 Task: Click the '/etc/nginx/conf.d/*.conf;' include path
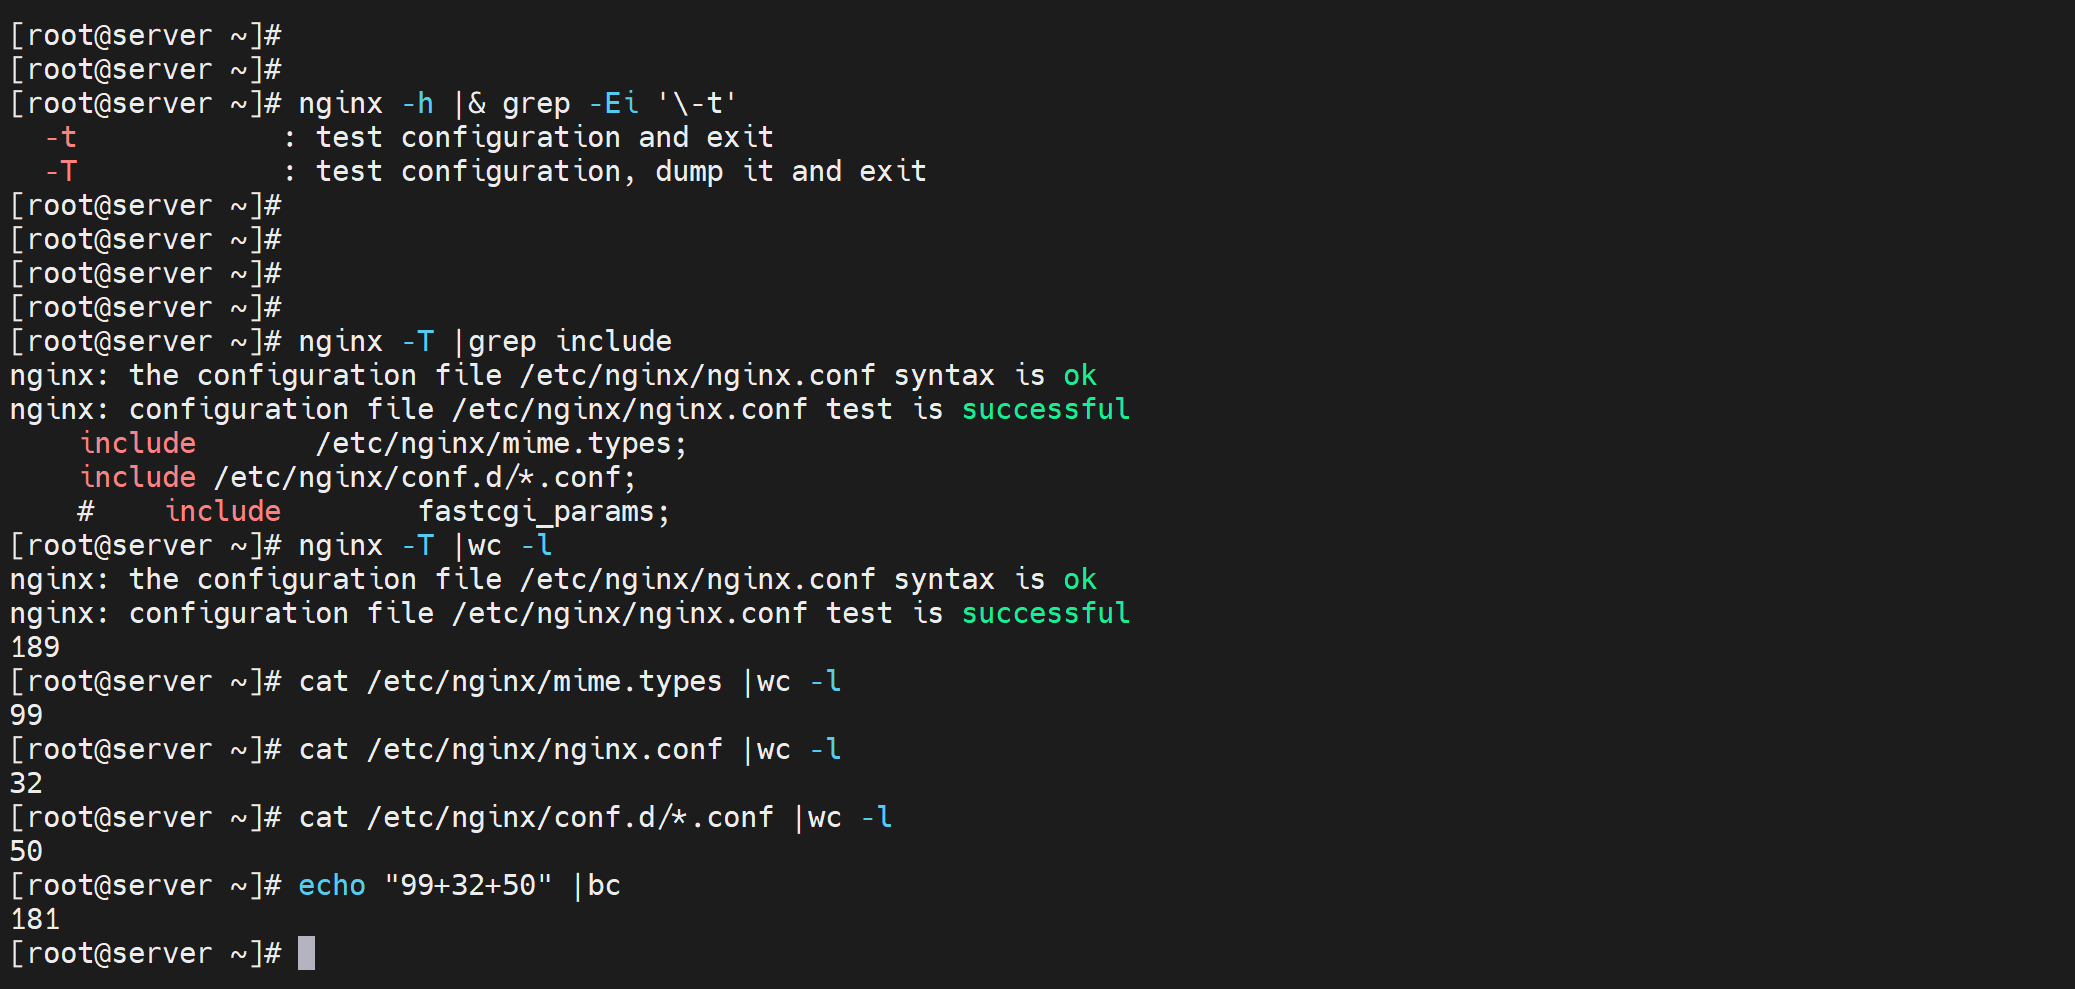click(x=424, y=477)
